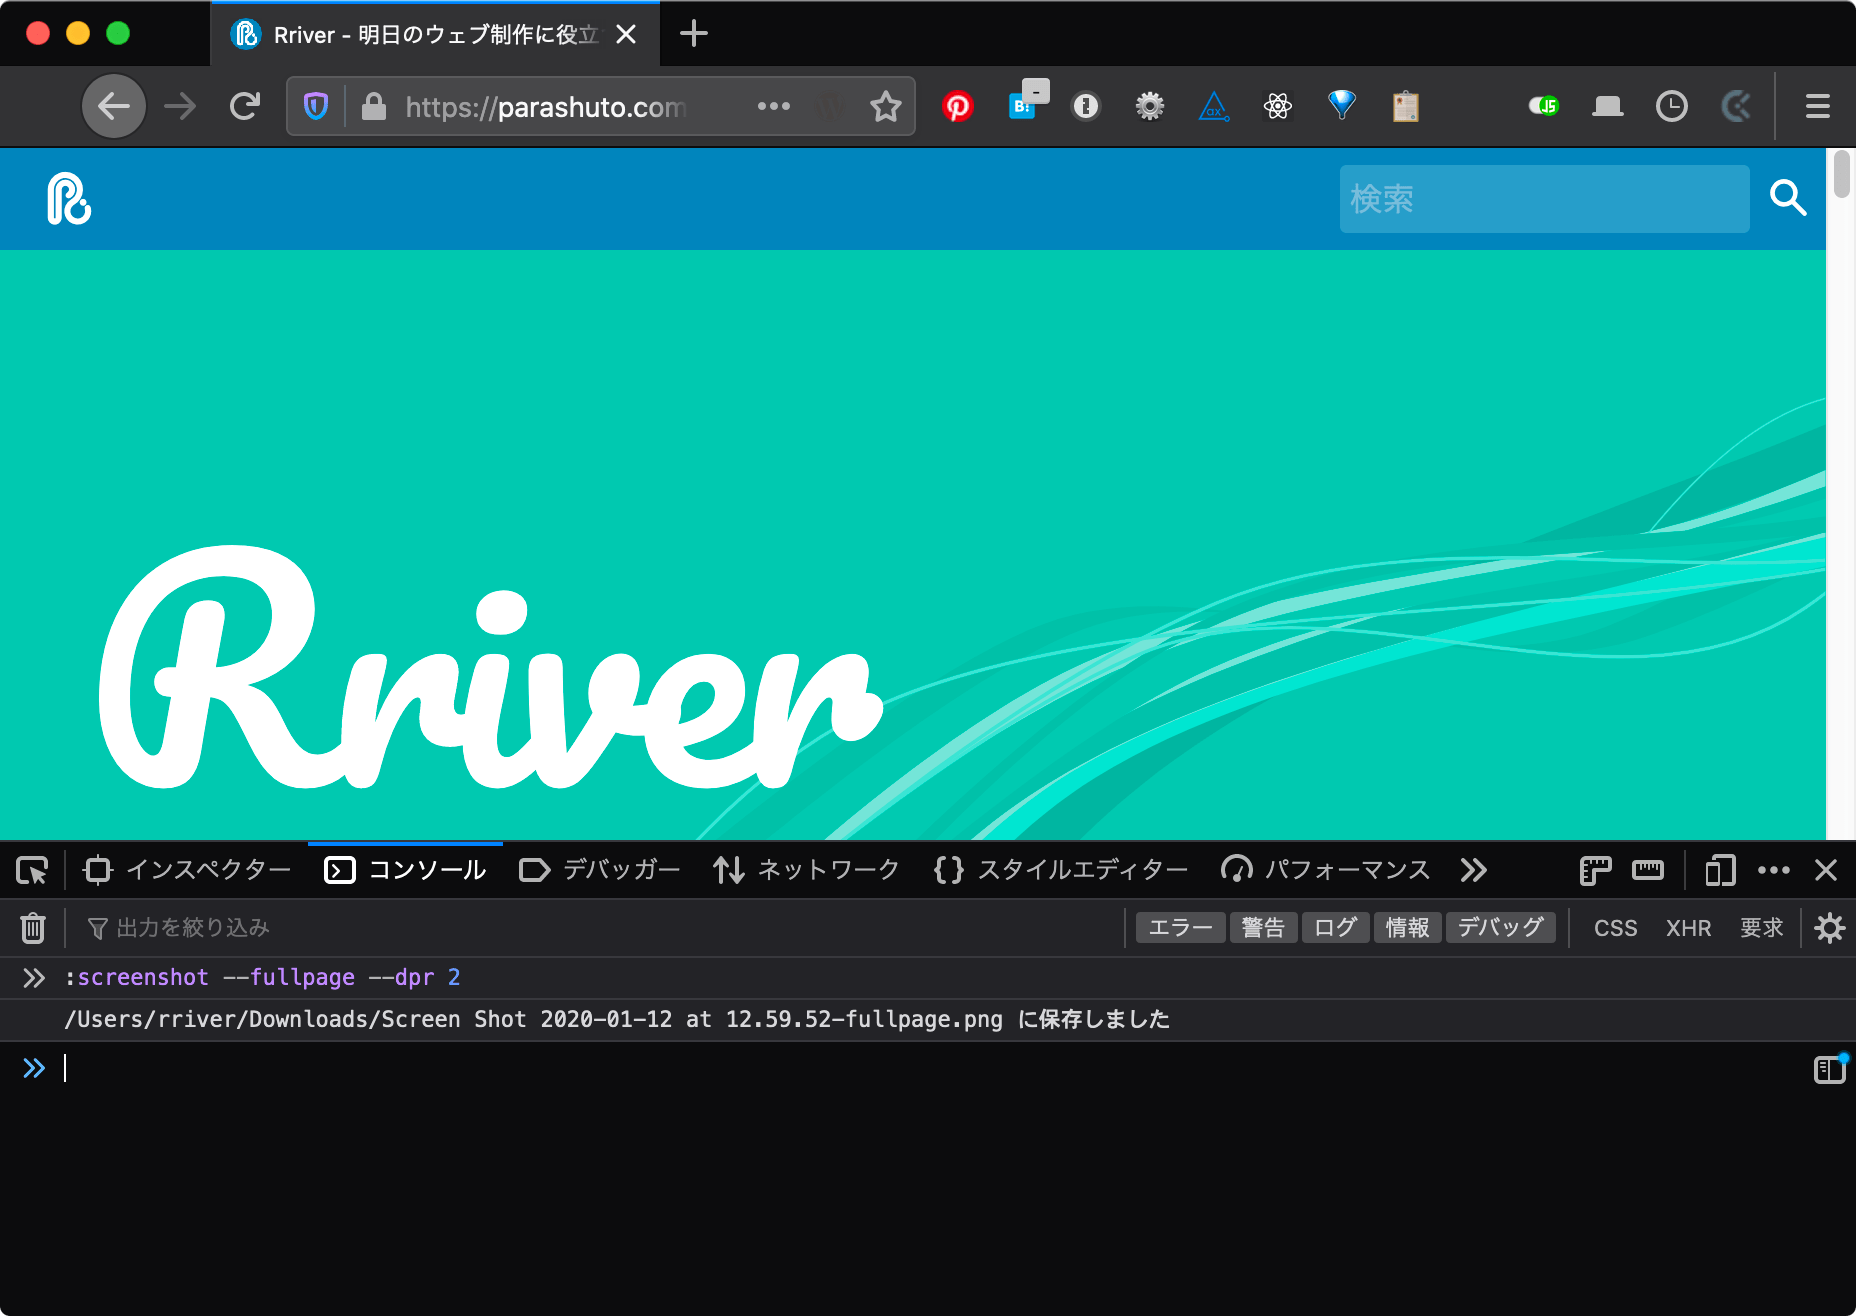Image resolution: width=1856 pixels, height=1316 pixels.
Task: Toggle the CSS filter
Action: click(1615, 928)
